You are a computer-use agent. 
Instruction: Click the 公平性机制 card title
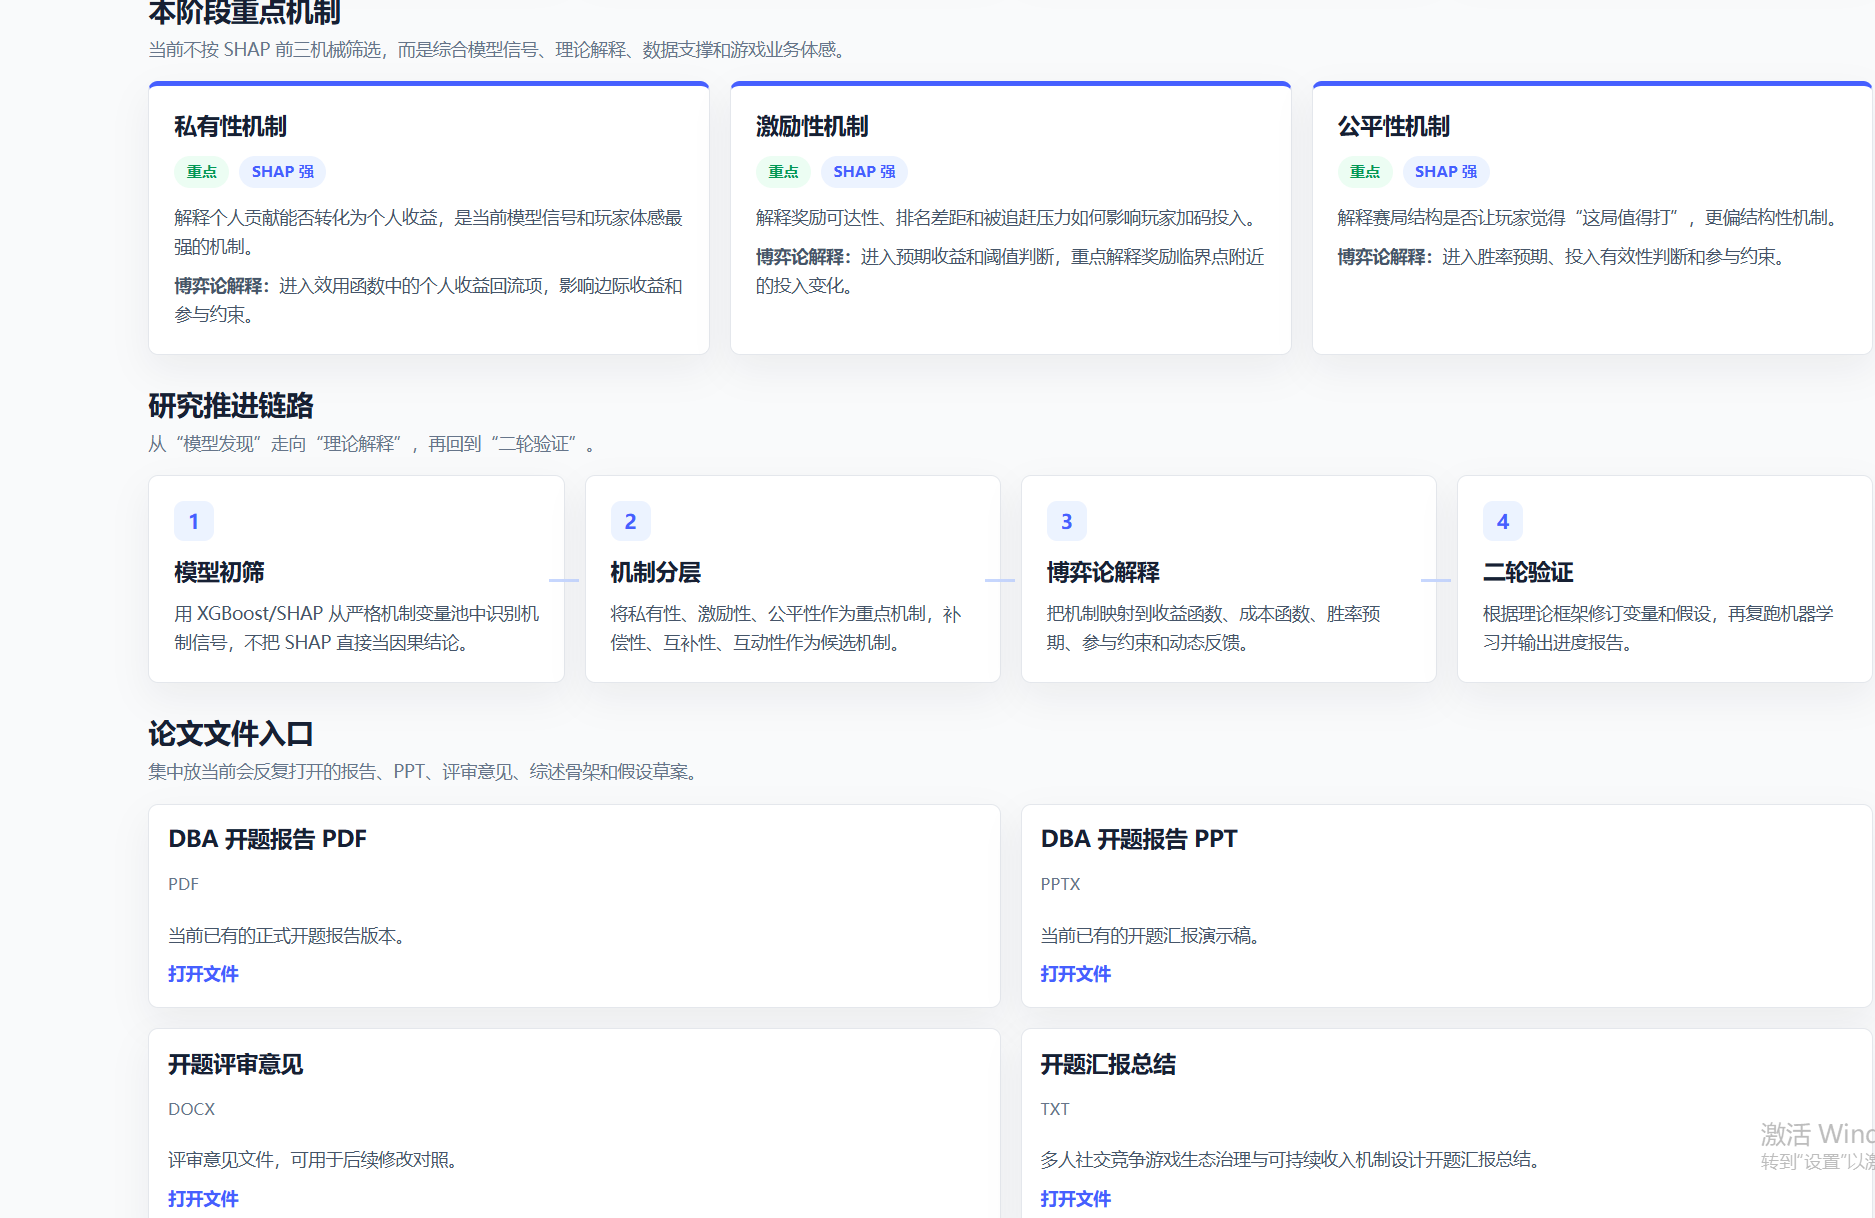[1394, 126]
